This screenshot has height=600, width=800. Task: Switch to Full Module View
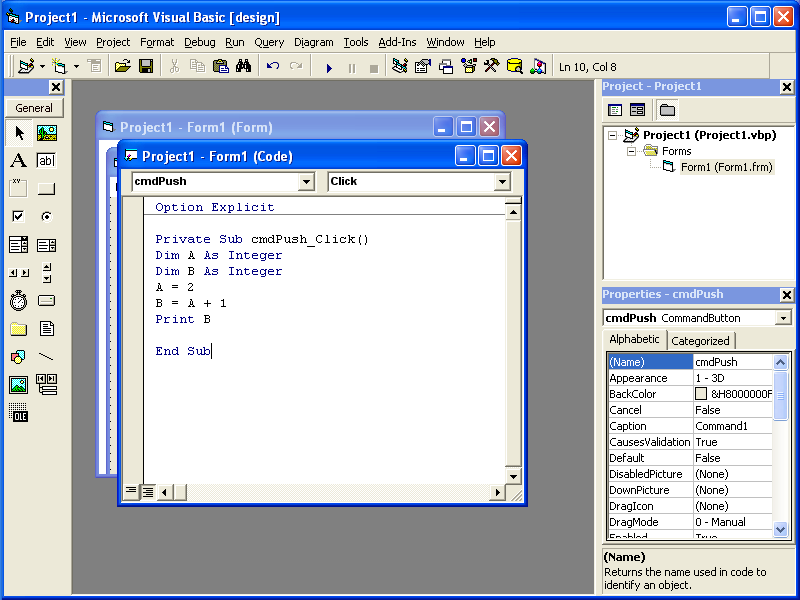click(x=148, y=492)
